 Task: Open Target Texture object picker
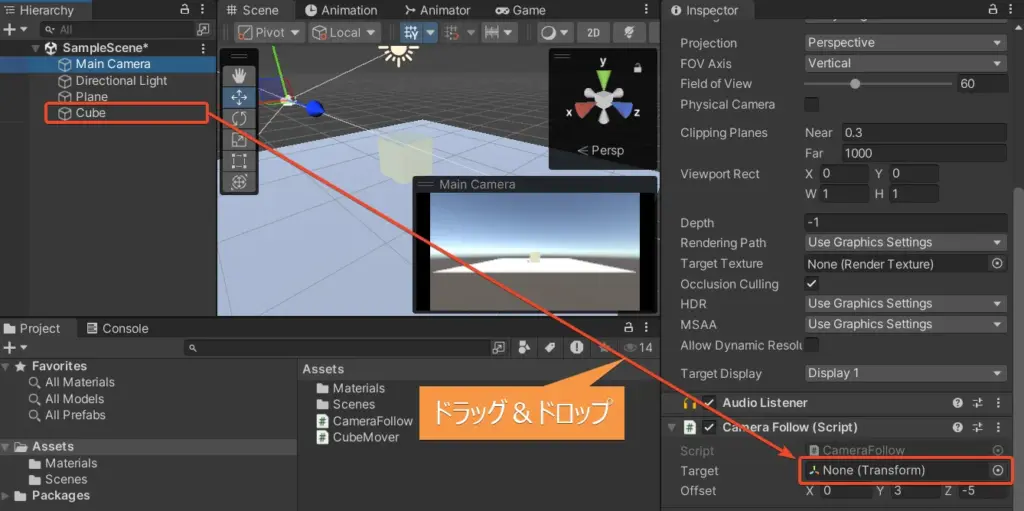997,263
